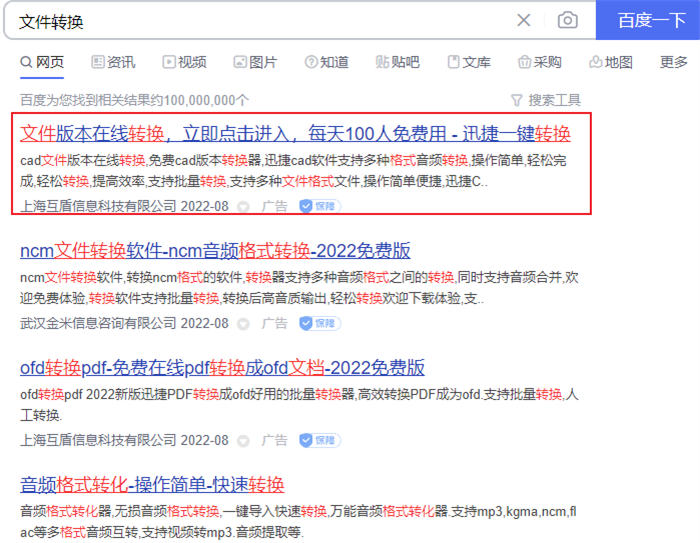This screenshot has height=543, width=700.
Task: Switch to the 视频 tab
Action: click(184, 62)
